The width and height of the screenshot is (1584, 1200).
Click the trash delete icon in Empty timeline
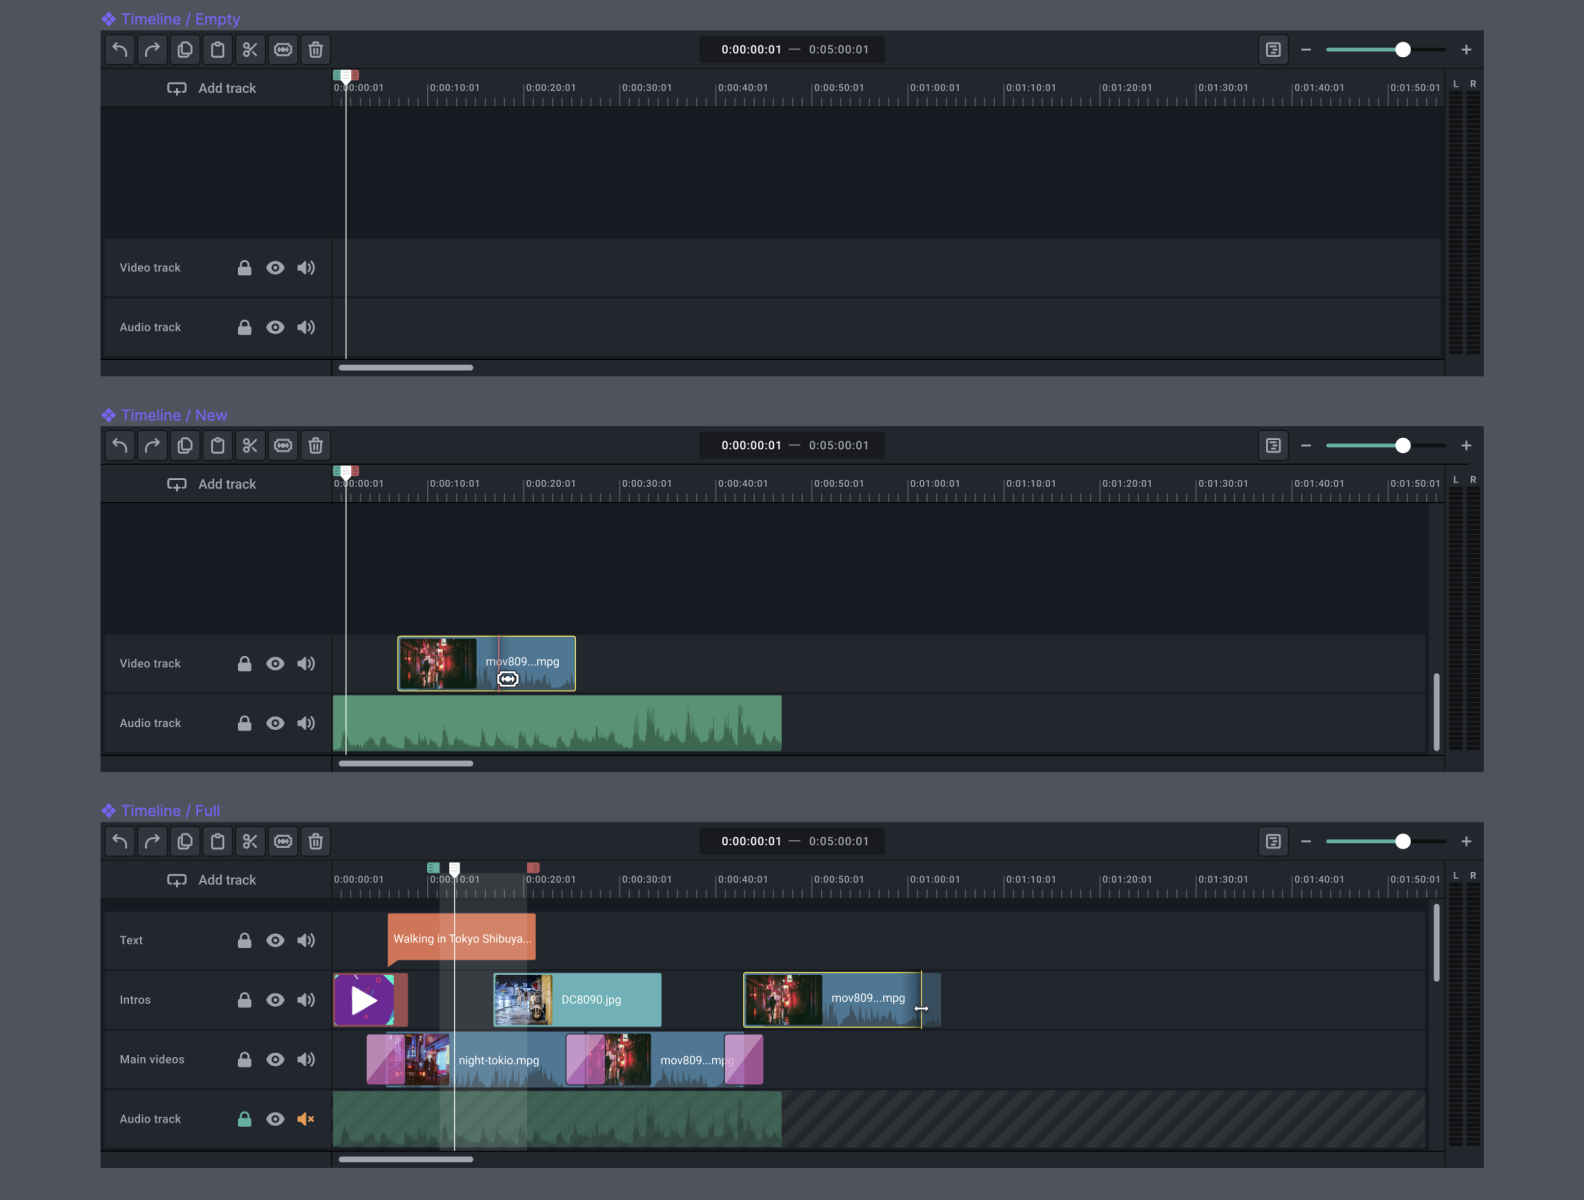click(x=316, y=49)
